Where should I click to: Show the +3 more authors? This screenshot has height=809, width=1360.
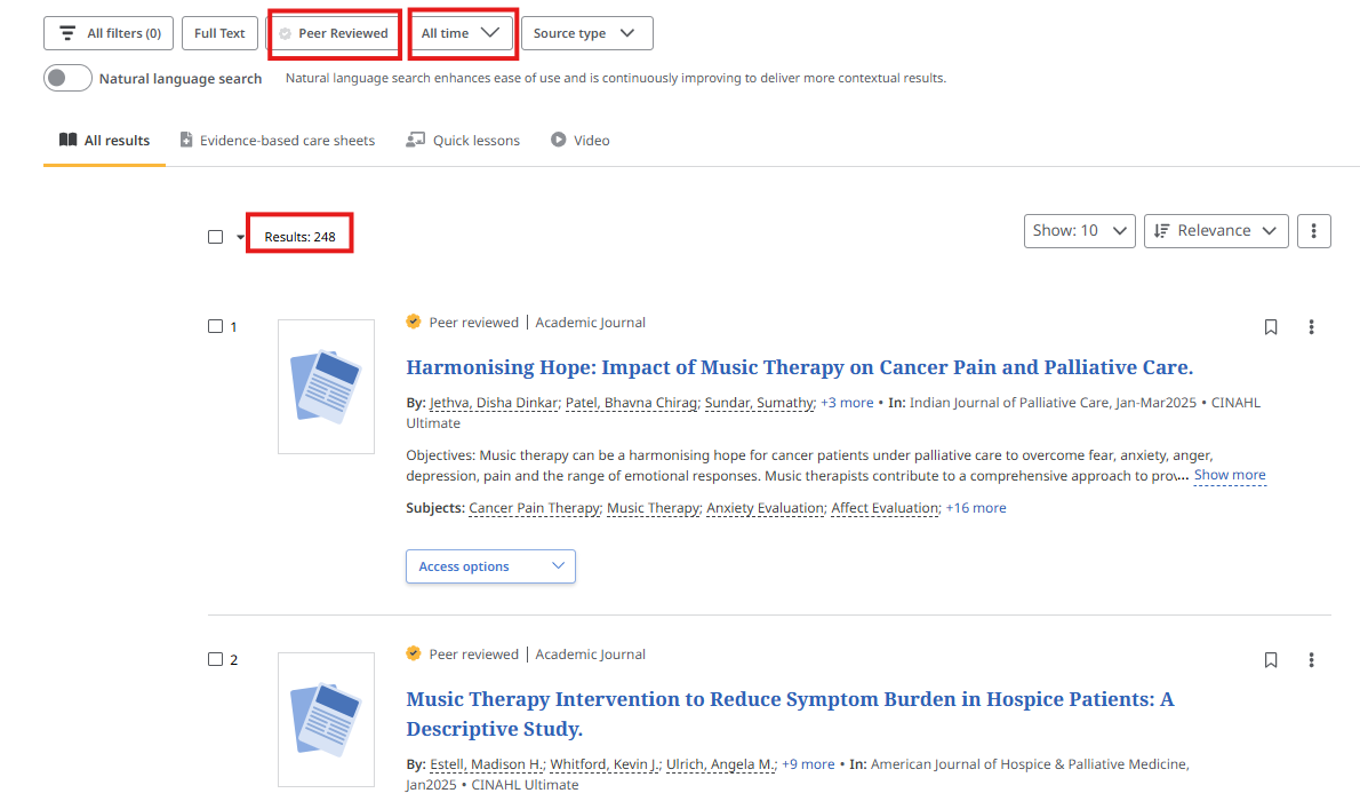(x=847, y=402)
